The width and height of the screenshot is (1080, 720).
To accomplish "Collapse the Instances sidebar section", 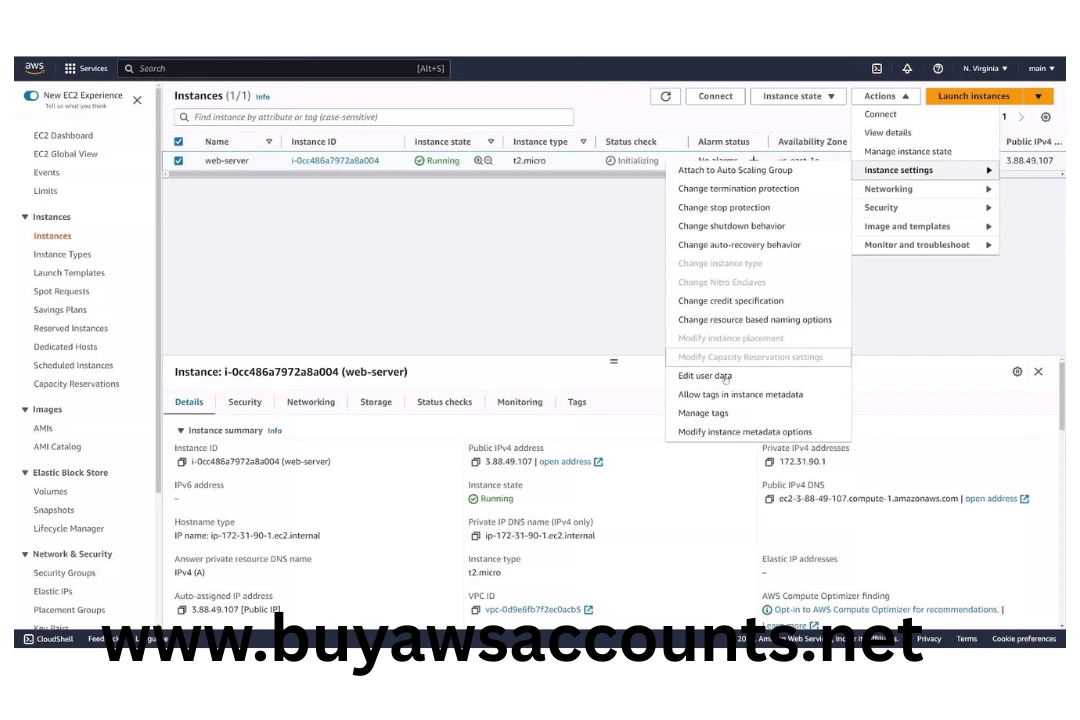I will pyautogui.click(x=25, y=216).
